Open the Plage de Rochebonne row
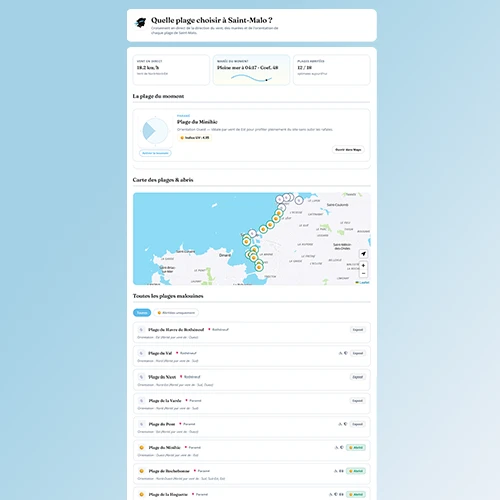The image size is (500, 500). [x=252, y=474]
